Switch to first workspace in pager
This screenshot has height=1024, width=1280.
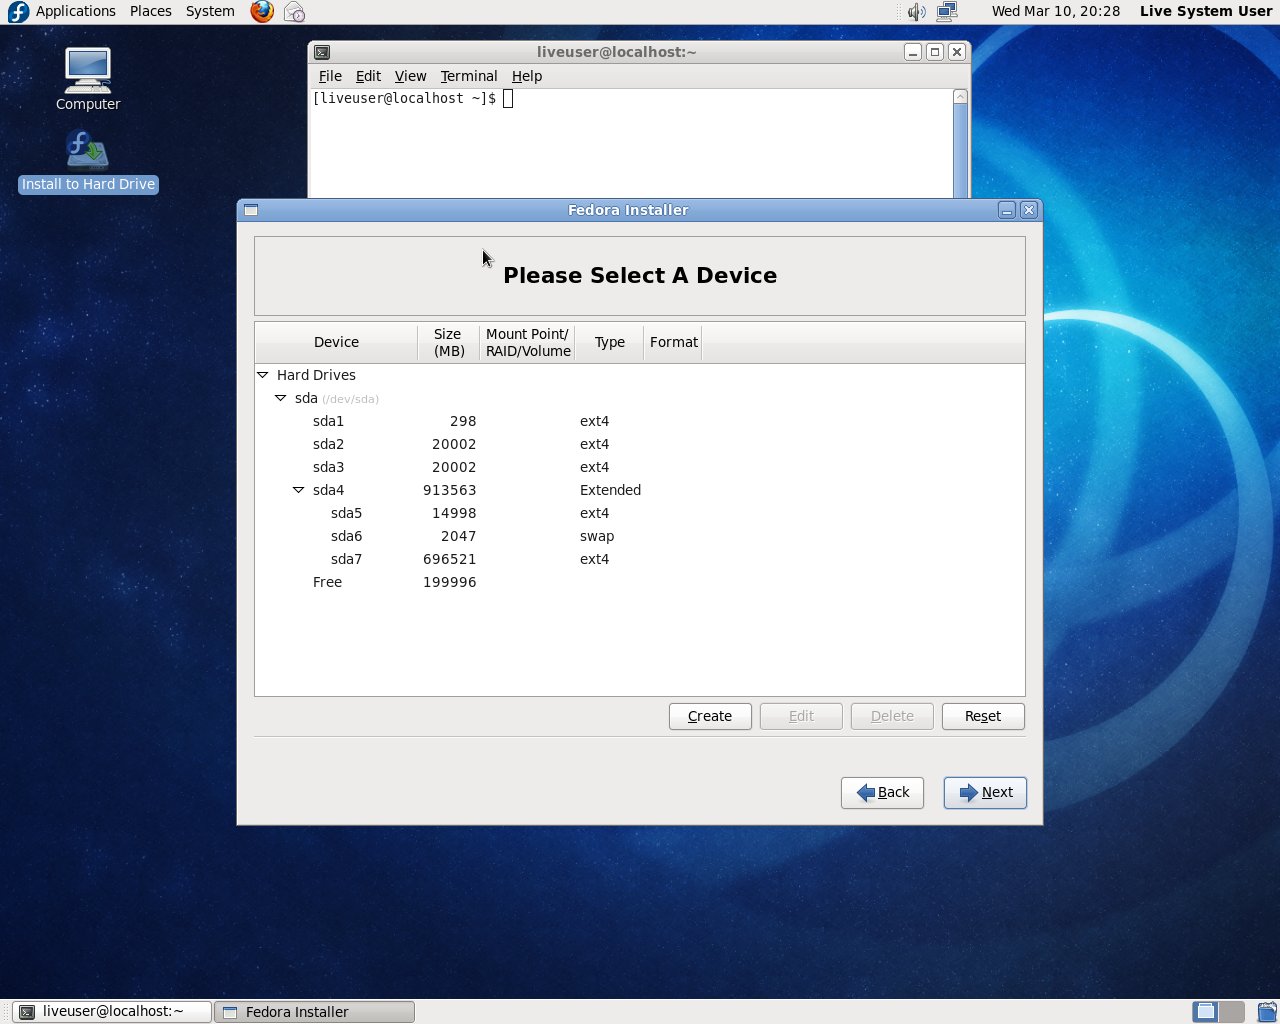[x=1206, y=1011]
